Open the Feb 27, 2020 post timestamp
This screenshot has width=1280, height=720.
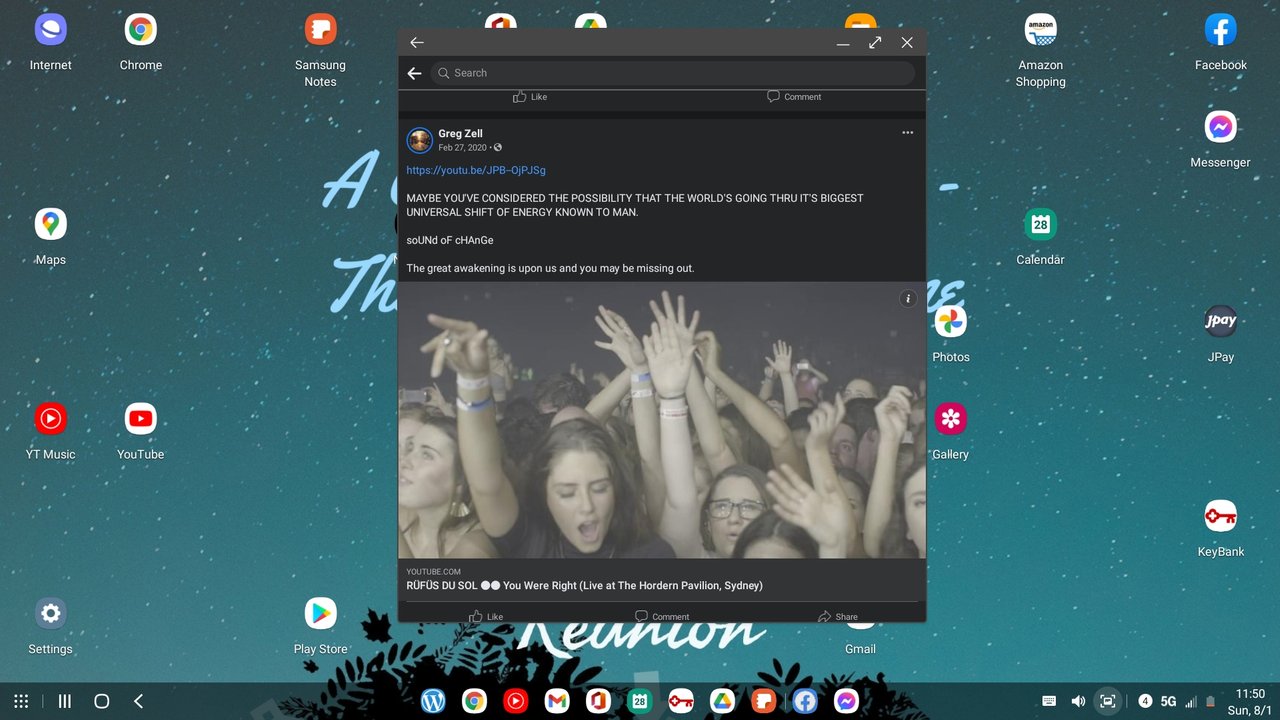(x=462, y=148)
